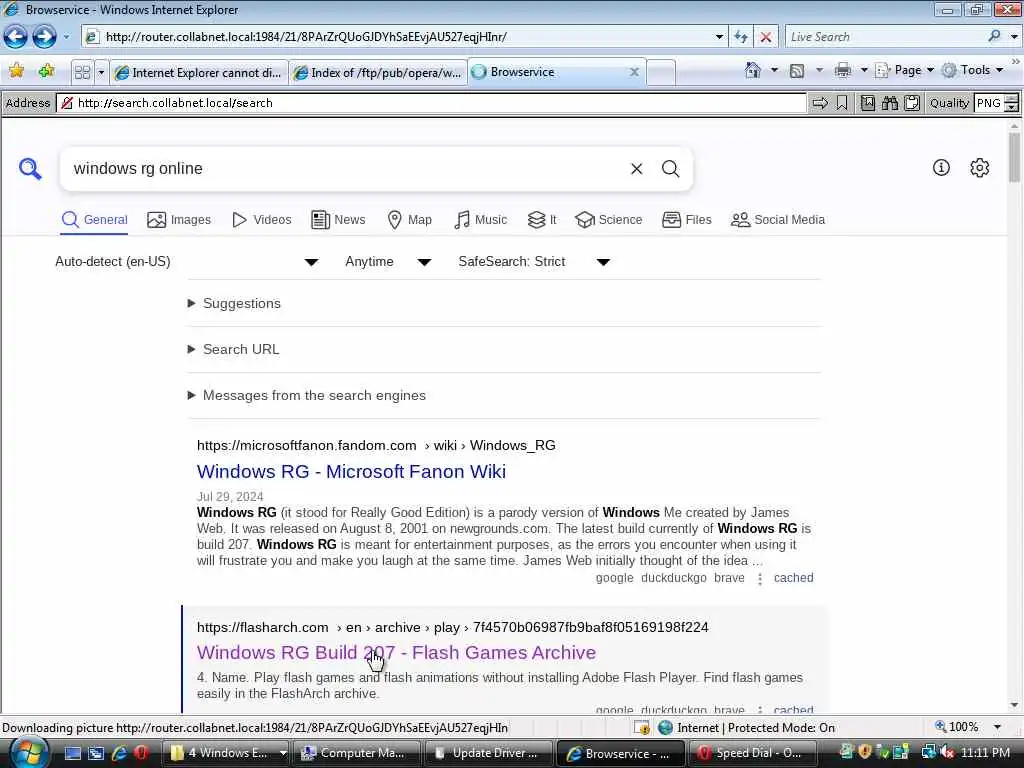1024x768 pixels.
Task: Open a new blank tab
Action: (661, 72)
